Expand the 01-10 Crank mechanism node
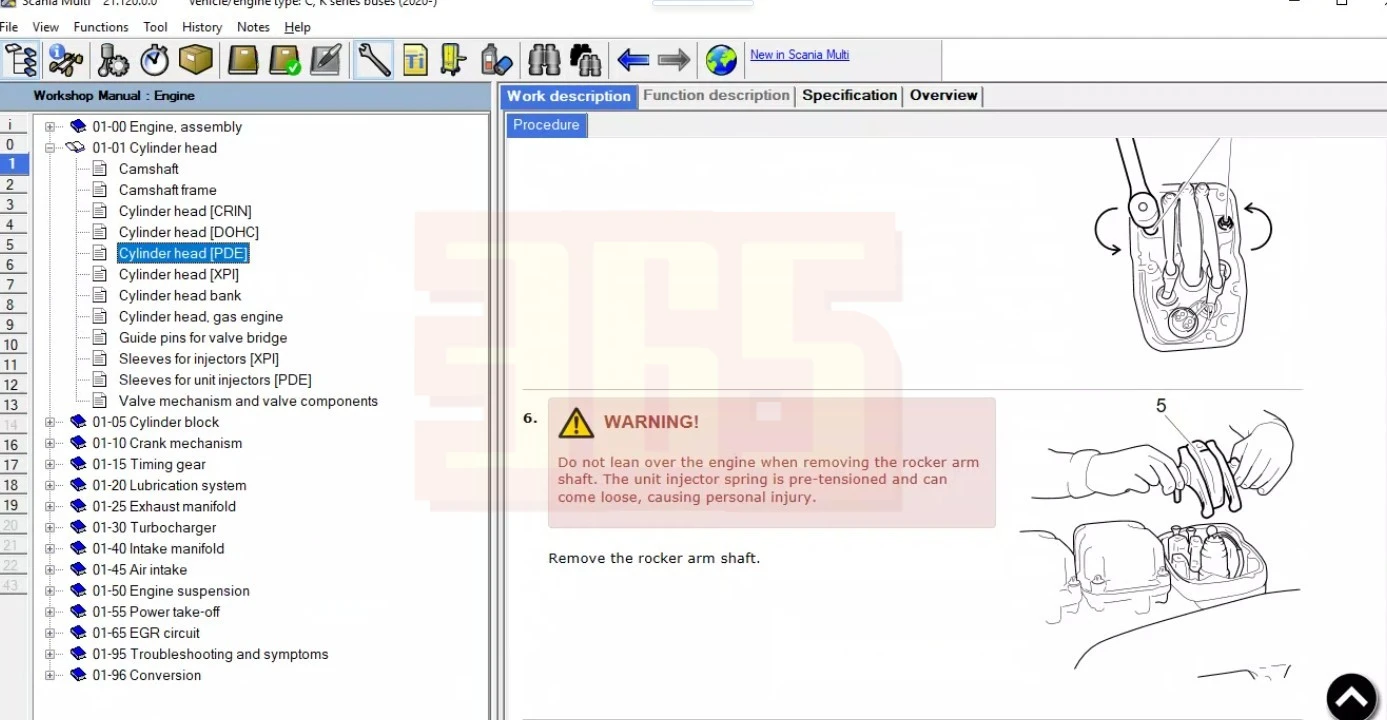 pyautogui.click(x=50, y=443)
